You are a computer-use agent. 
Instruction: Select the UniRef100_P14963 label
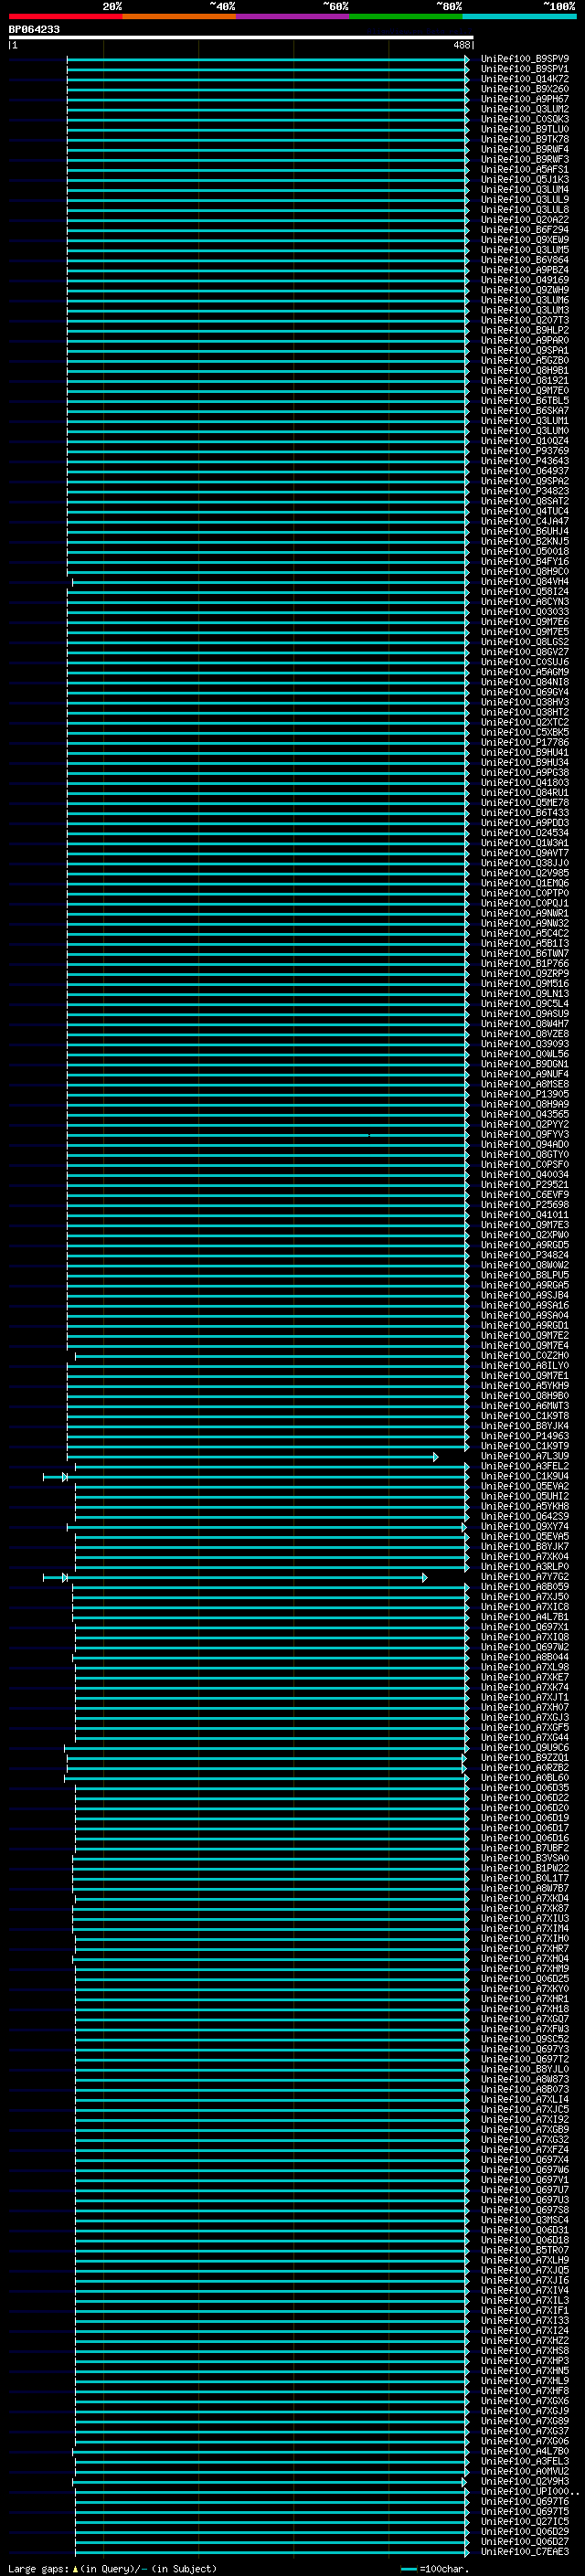525,1436
